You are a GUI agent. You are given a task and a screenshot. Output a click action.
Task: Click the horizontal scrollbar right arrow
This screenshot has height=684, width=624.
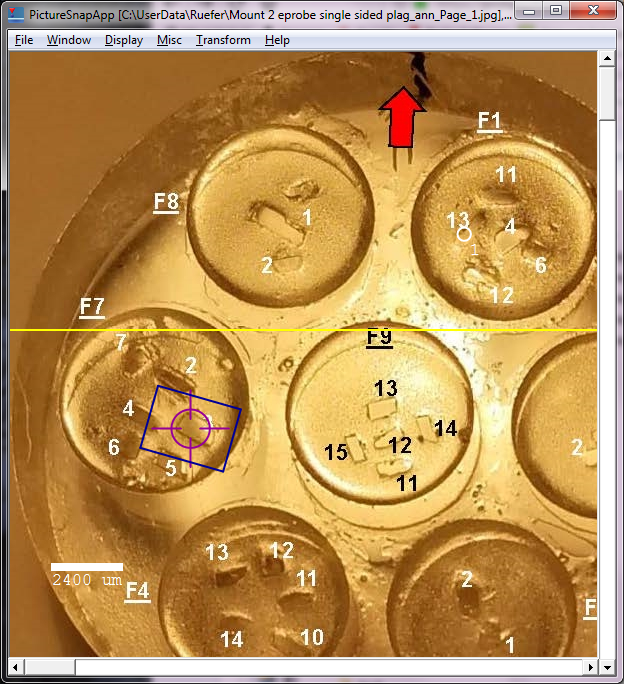589,666
